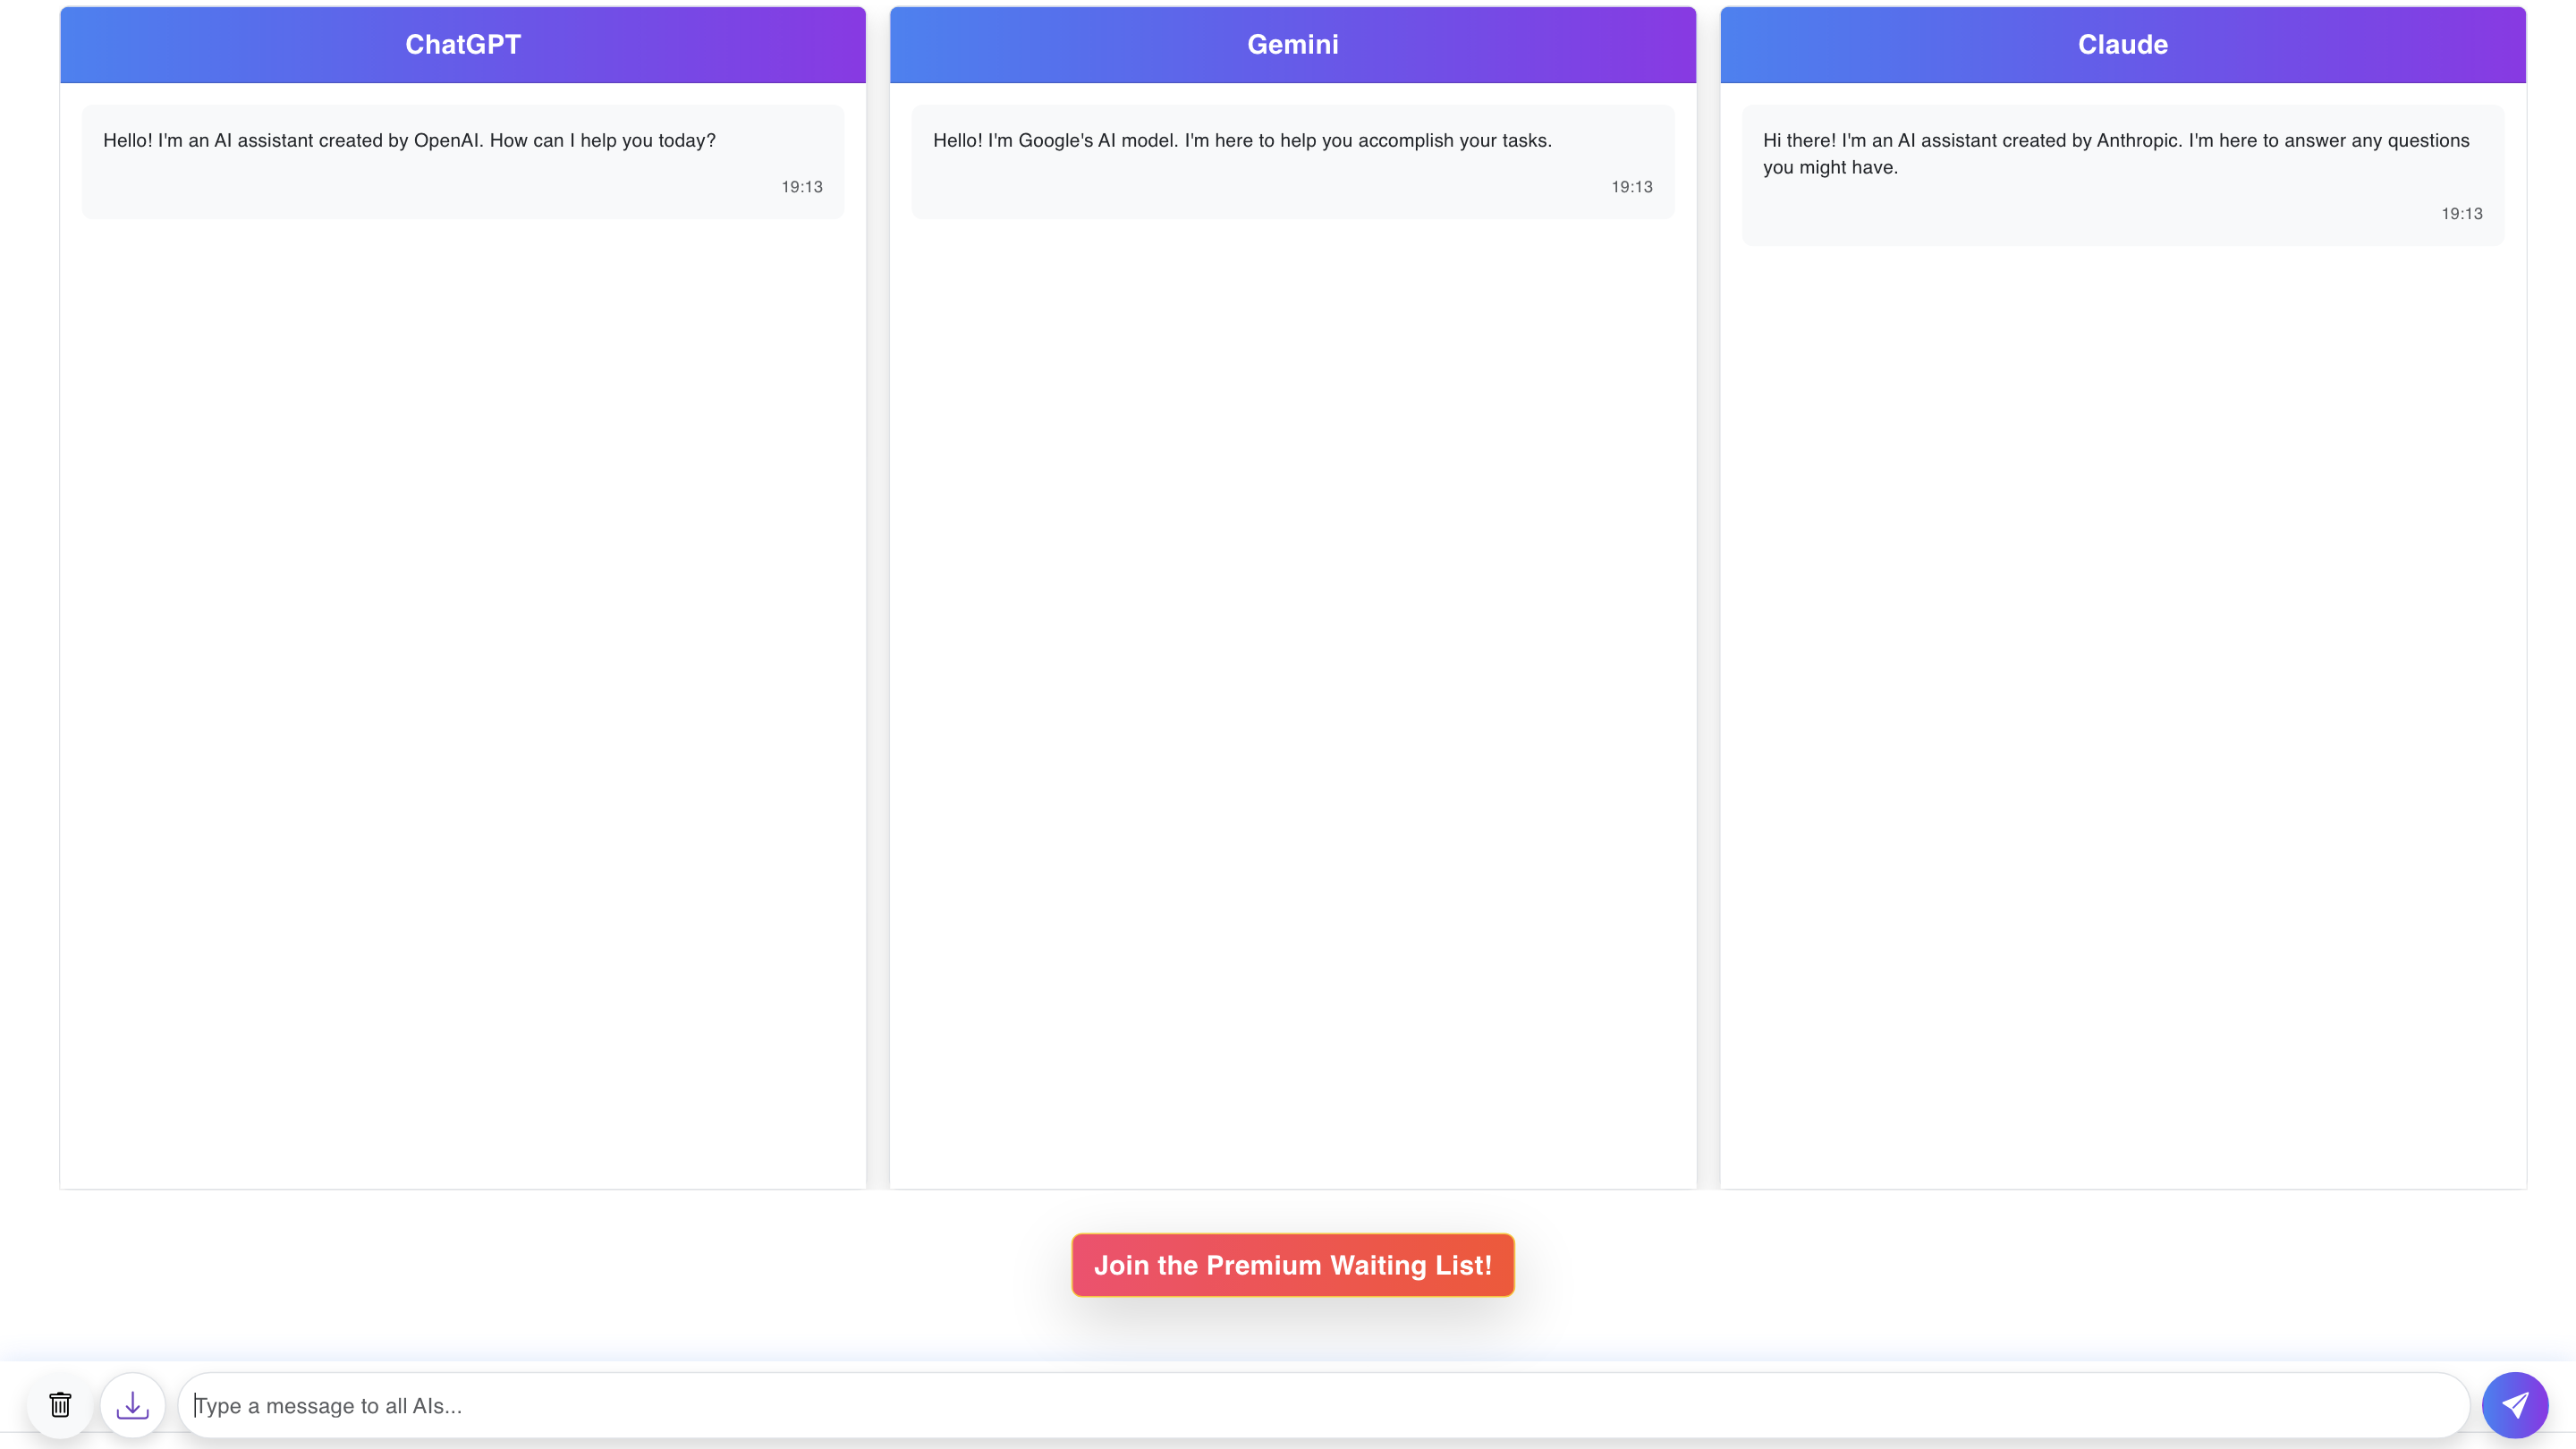Click Claude's greeting message bubble

coord(2122,175)
